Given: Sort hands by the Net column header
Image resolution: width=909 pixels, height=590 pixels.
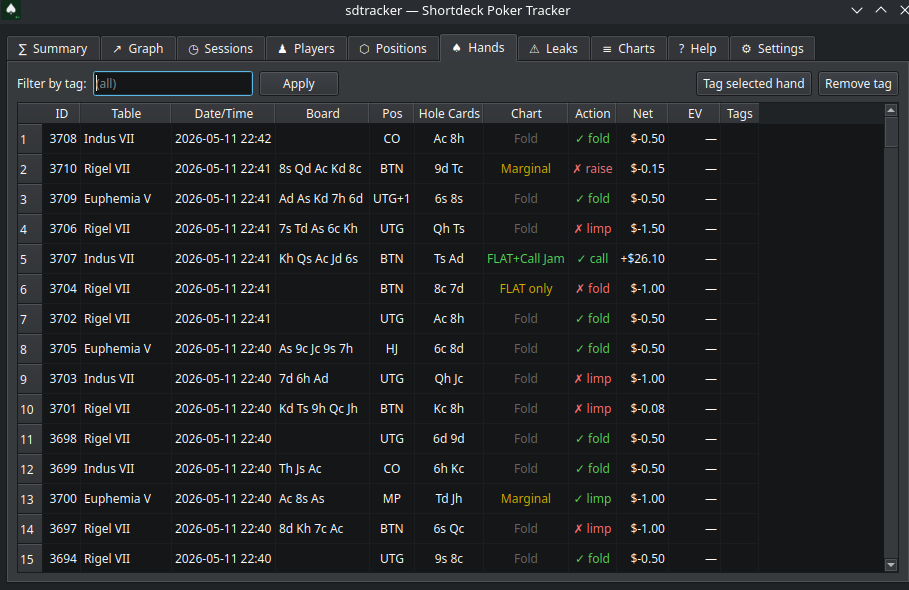Looking at the screenshot, I should point(642,114).
